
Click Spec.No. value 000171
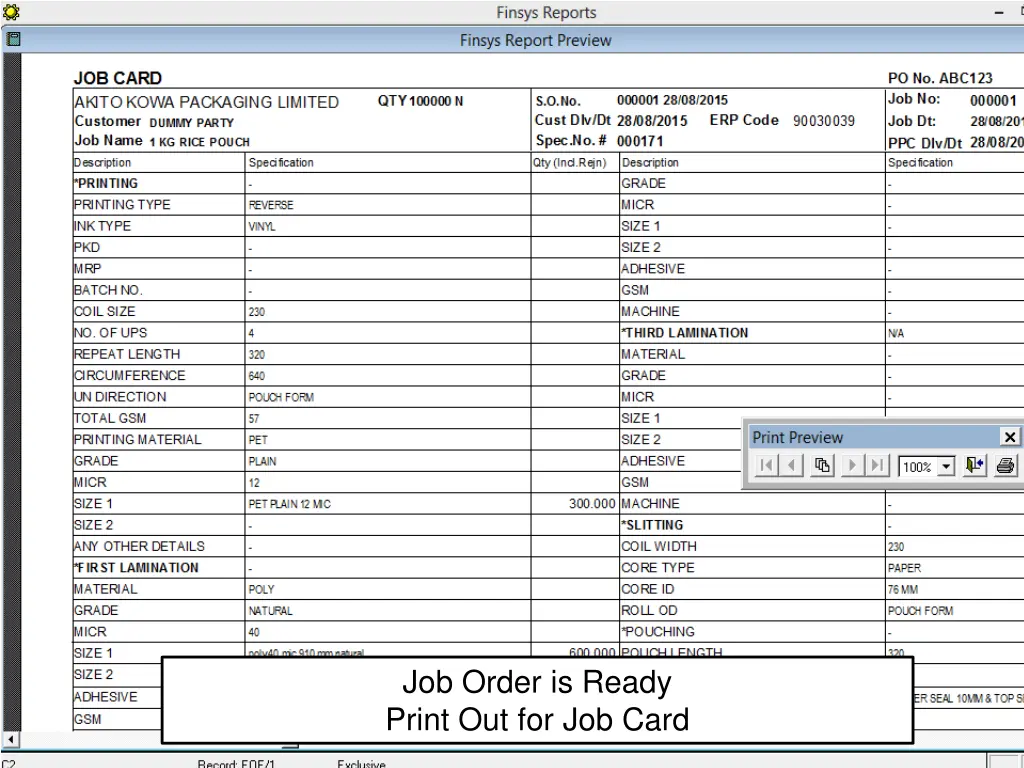pyautogui.click(x=640, y=141)
